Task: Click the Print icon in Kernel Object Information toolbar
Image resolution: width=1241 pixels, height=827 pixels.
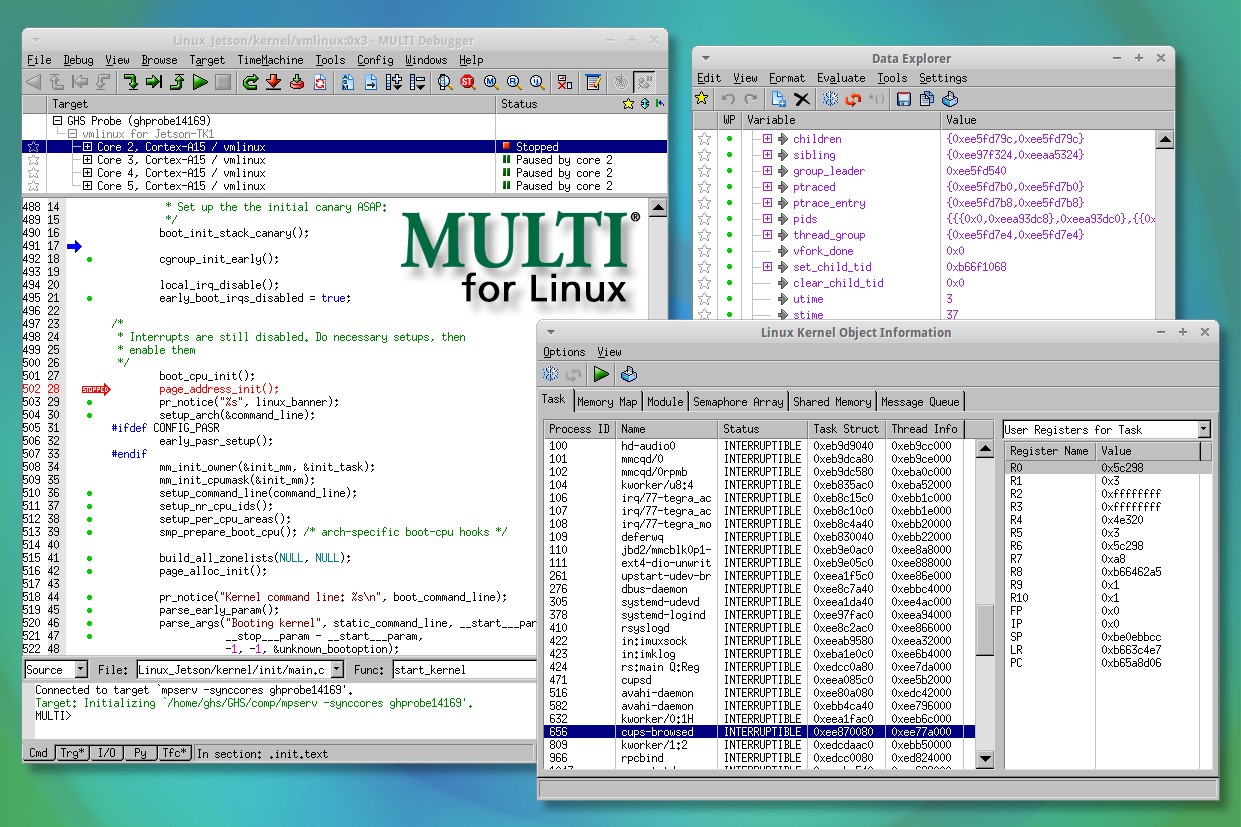Action: point(628,375)
